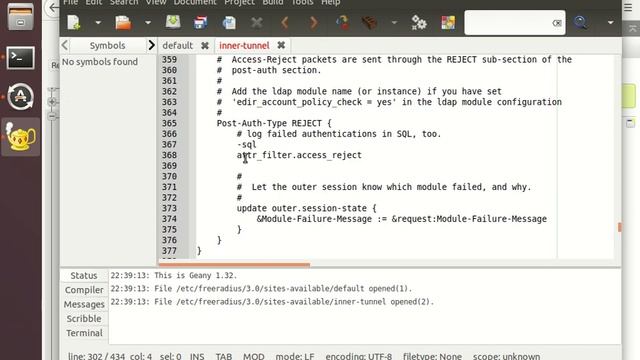Open the Document menu

195,2
